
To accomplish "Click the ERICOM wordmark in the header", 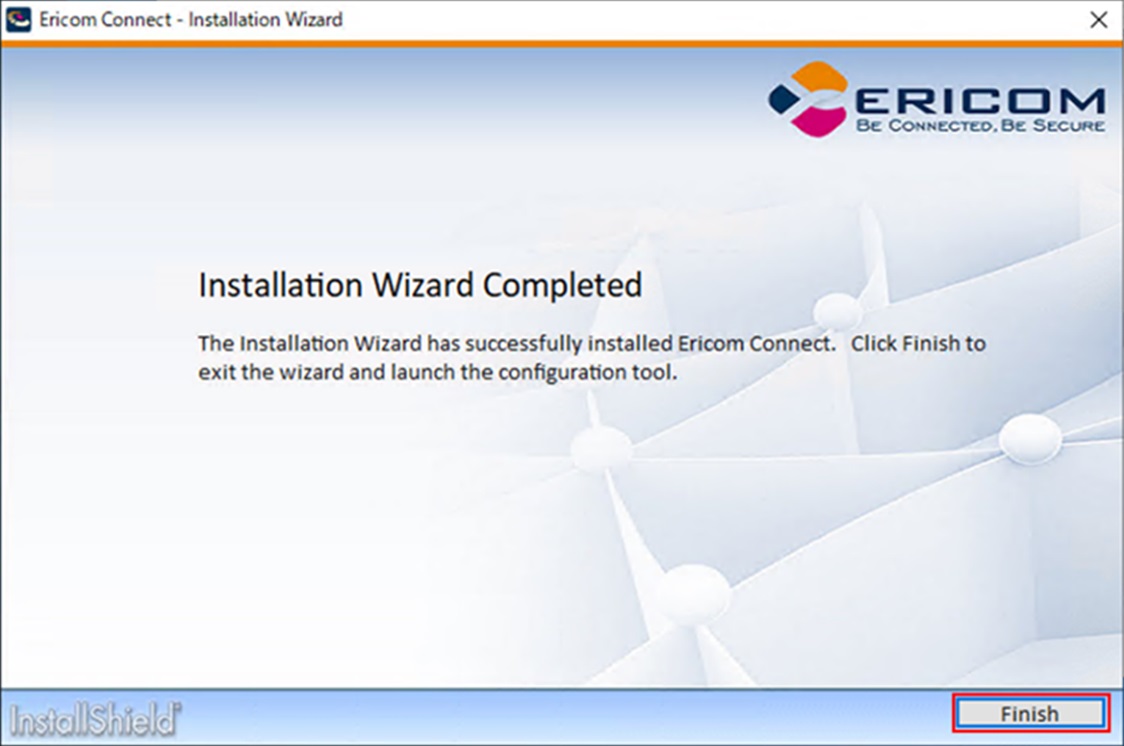I will pos(980,100).
